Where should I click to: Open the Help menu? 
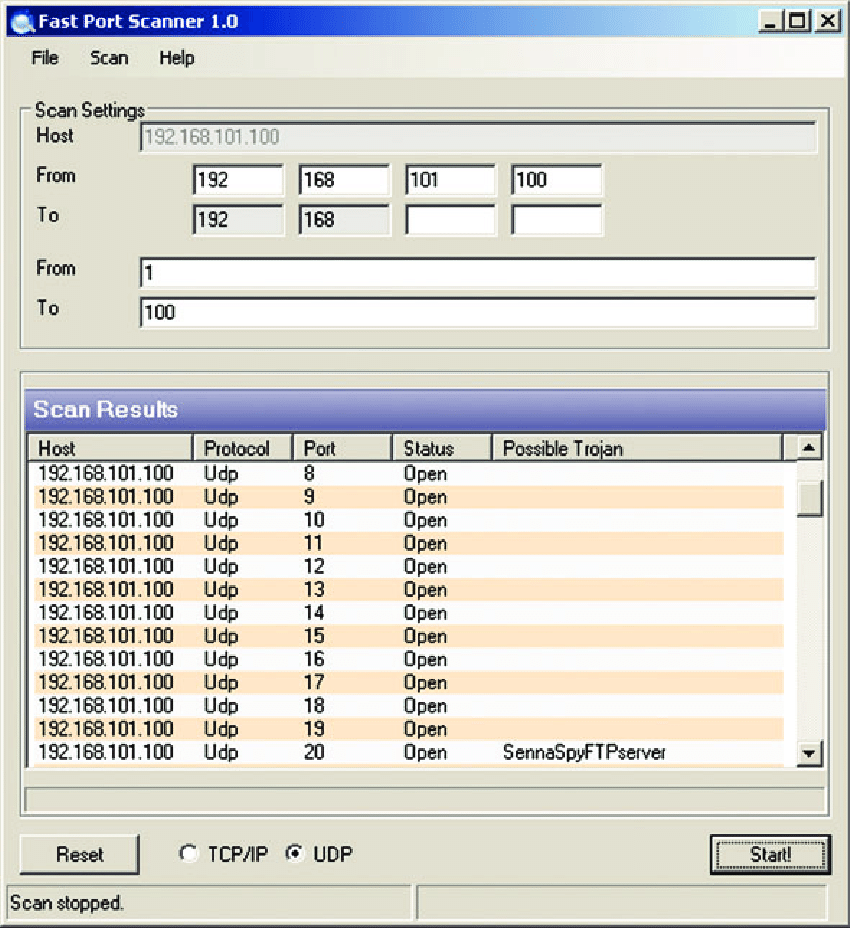(176, 58)
